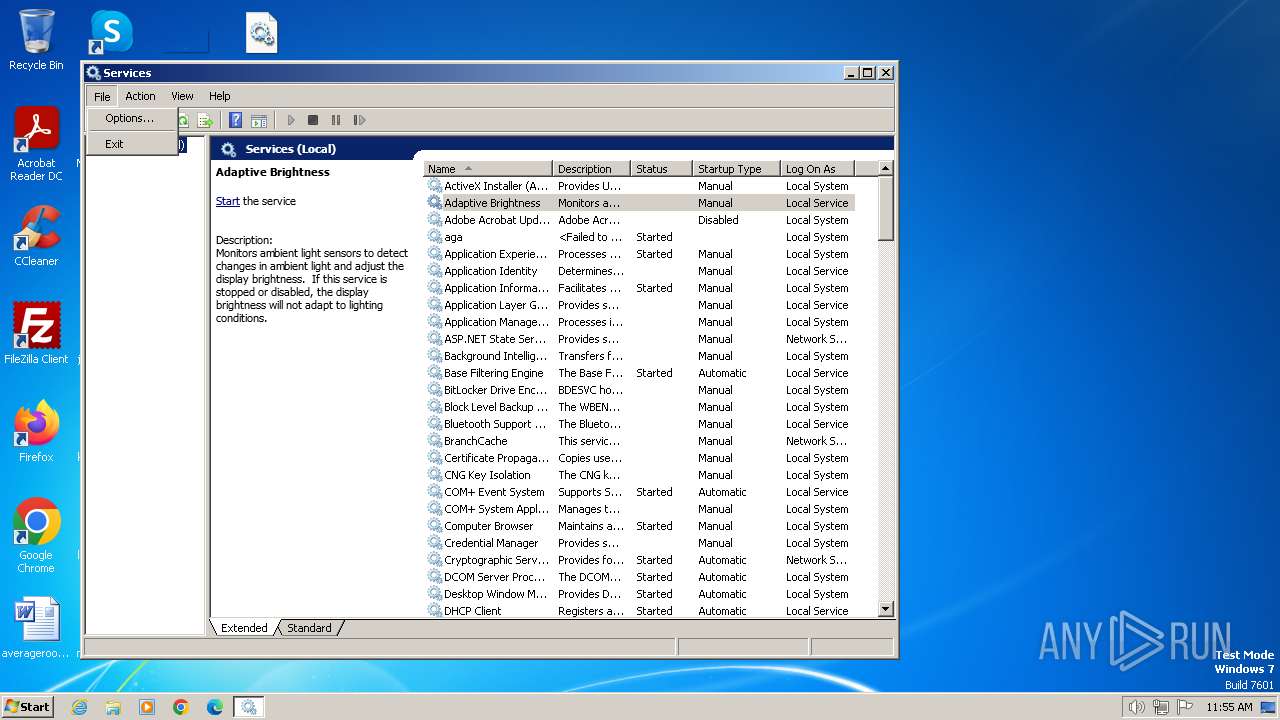Select the DHCP Client service icon
1280x720 pixels.
(x=435, y=611)
